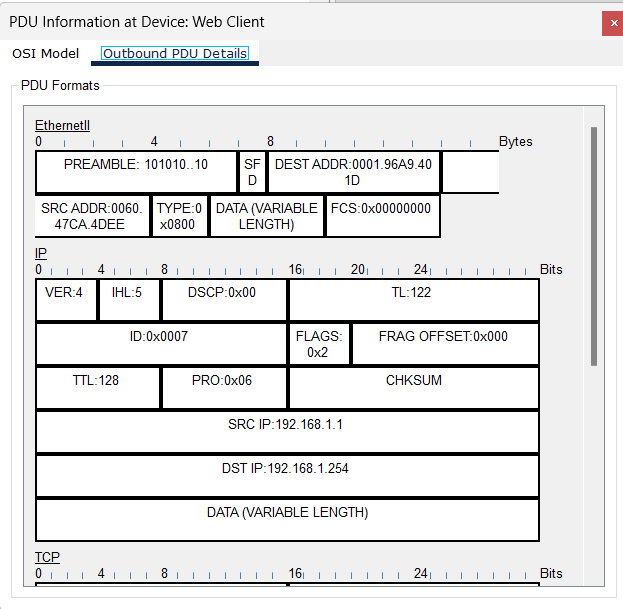The height and width of the screenshot is (609, 623).
Task: Click the VER:4 field
Action: pos(66,300)
